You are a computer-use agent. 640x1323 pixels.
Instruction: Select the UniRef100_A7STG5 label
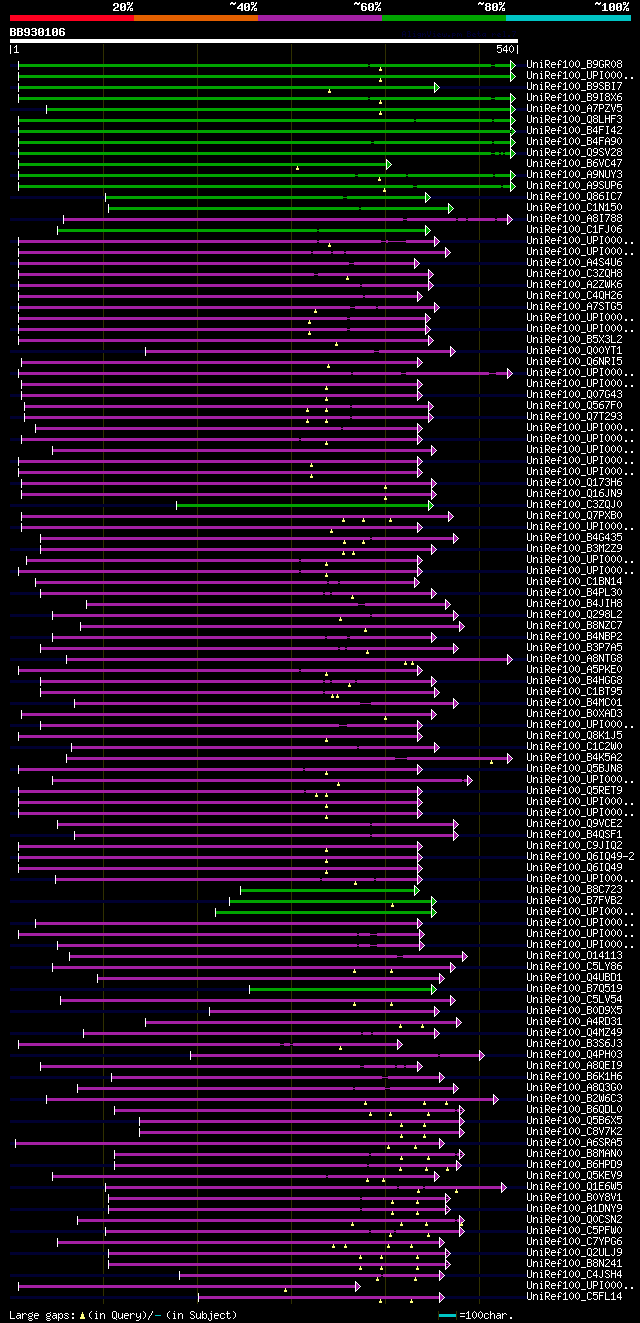pos(574,306)
